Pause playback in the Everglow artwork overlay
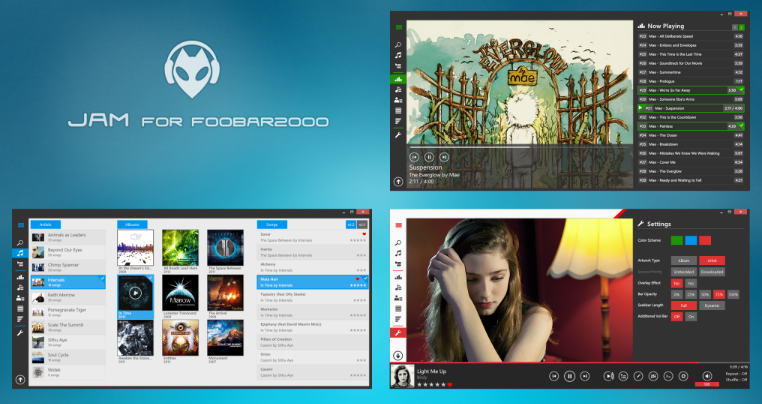The width and height of the screenshot is (762, 404). [429, 157]
